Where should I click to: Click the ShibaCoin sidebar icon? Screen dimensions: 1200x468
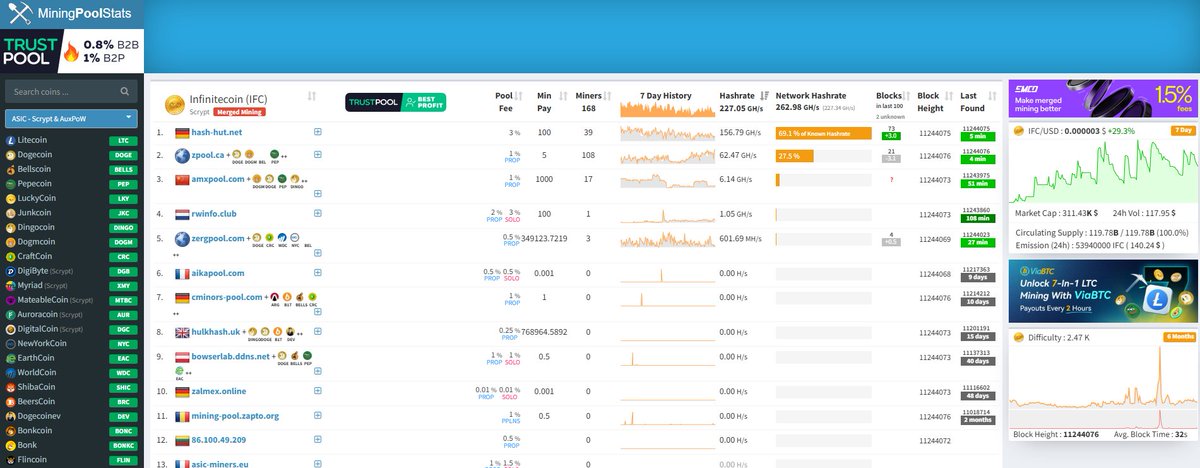[11, 386]
